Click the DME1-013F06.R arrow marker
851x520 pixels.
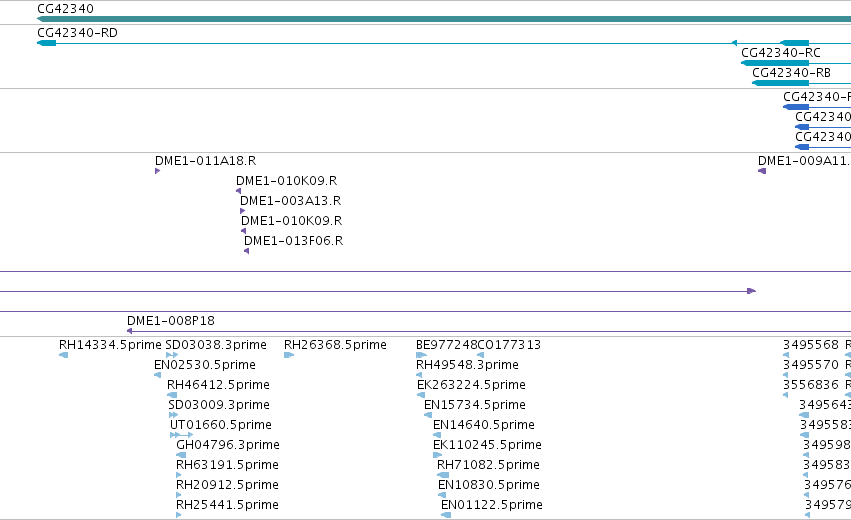coord(246,251)
